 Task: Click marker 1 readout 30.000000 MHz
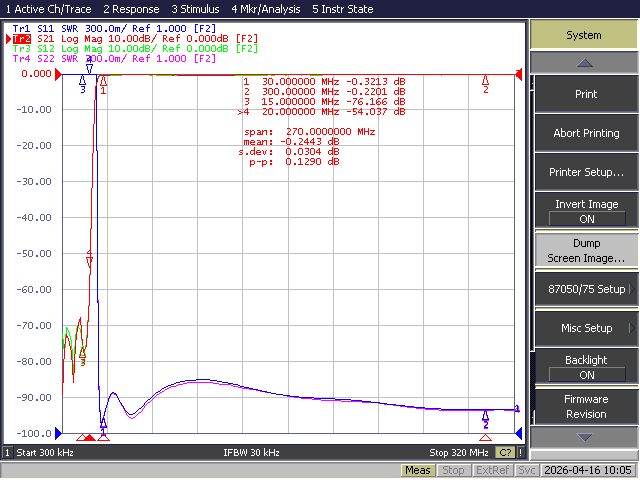coord(324,82)
